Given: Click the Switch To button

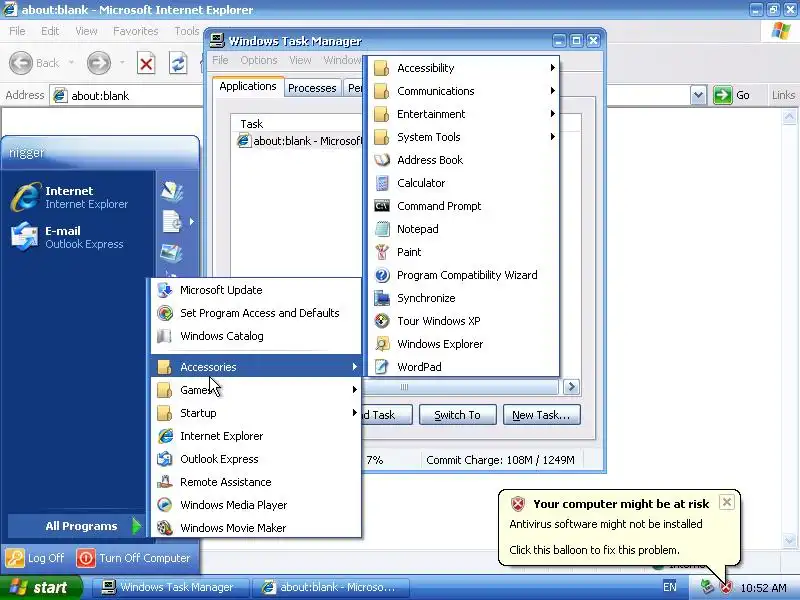Looking at the screenshot, I should click(x=457, y=415).
